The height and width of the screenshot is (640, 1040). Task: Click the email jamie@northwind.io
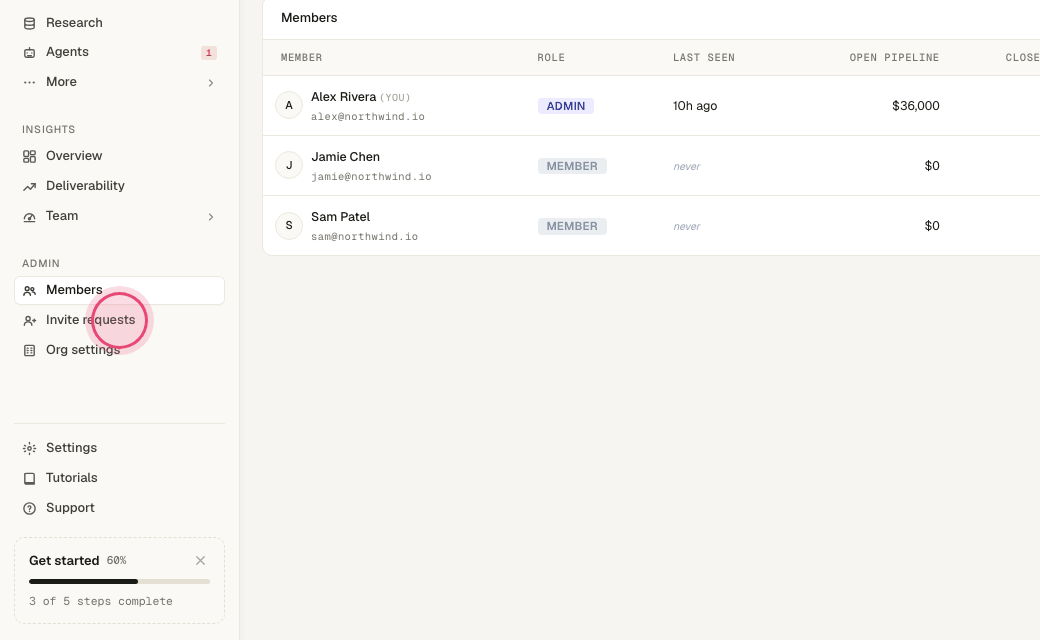pos(371,176)
